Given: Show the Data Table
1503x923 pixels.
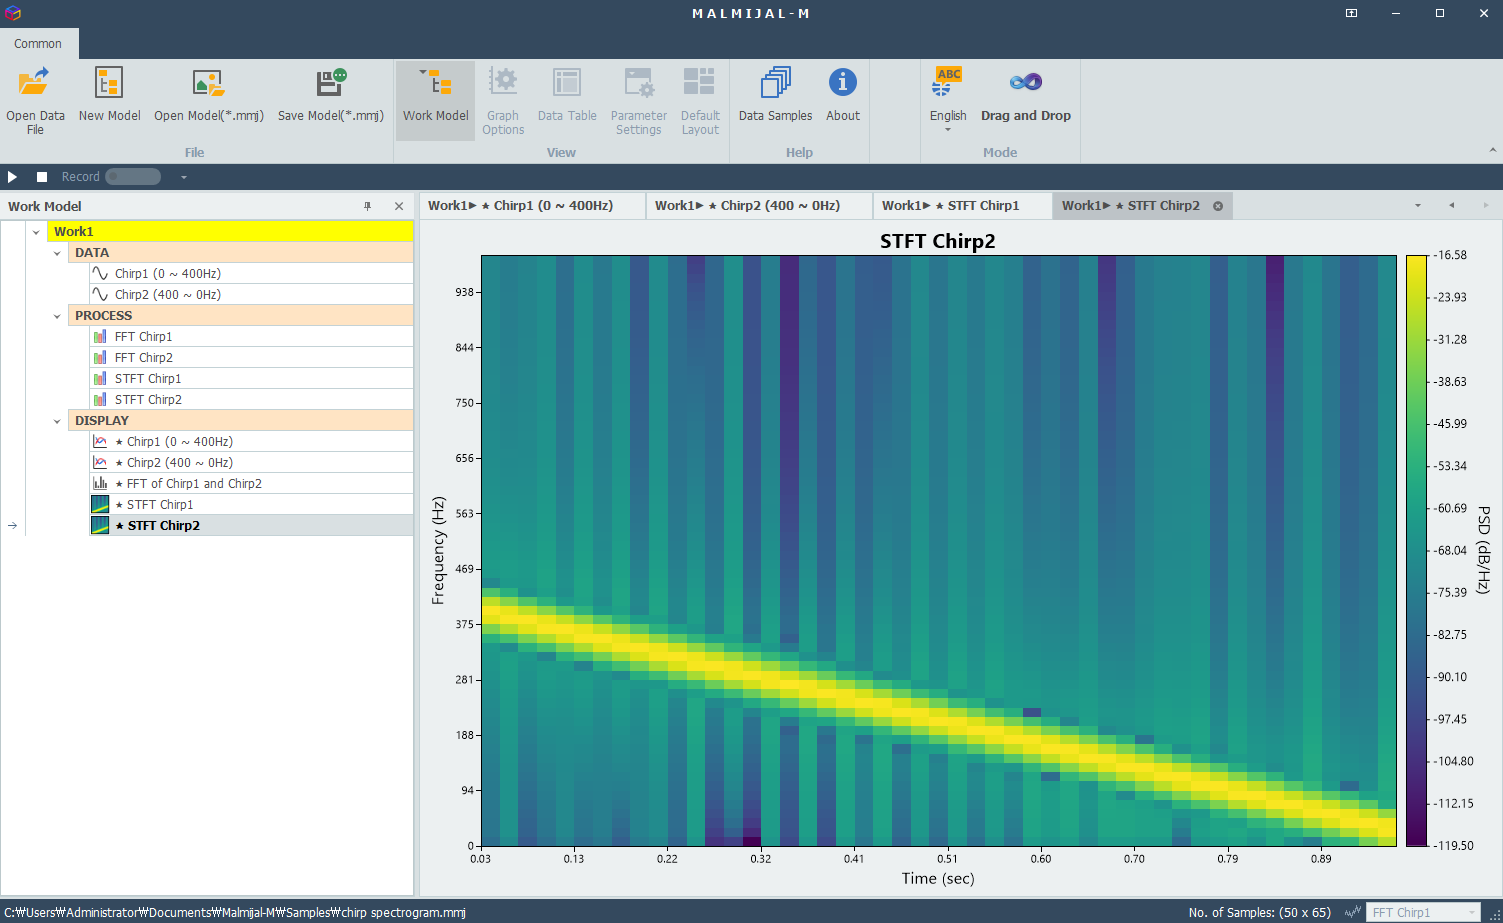Looking at the screenshot, I should click(x=567, y=95).
